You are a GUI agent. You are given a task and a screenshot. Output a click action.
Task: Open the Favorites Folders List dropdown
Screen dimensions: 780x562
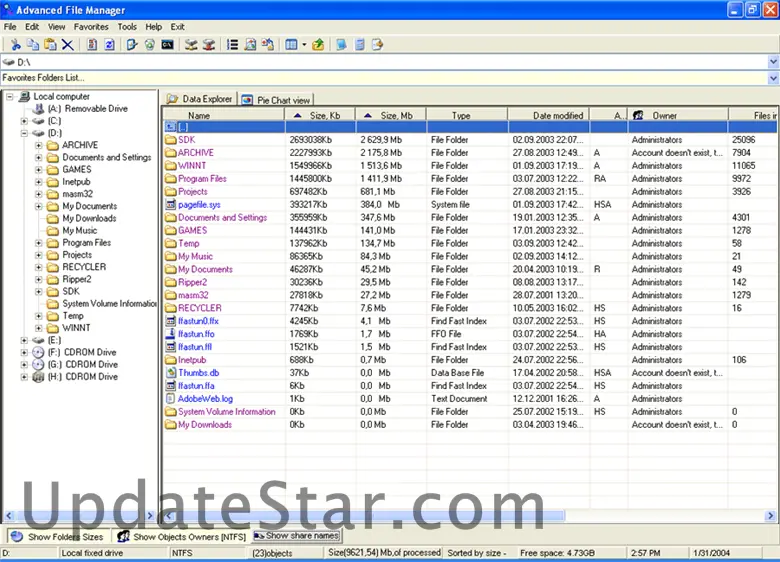point(773,77)
